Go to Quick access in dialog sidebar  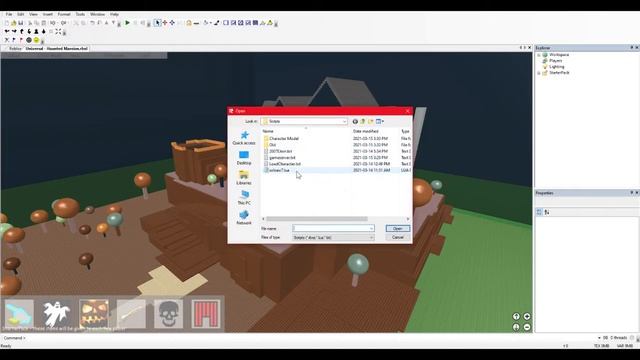point(244,138)
